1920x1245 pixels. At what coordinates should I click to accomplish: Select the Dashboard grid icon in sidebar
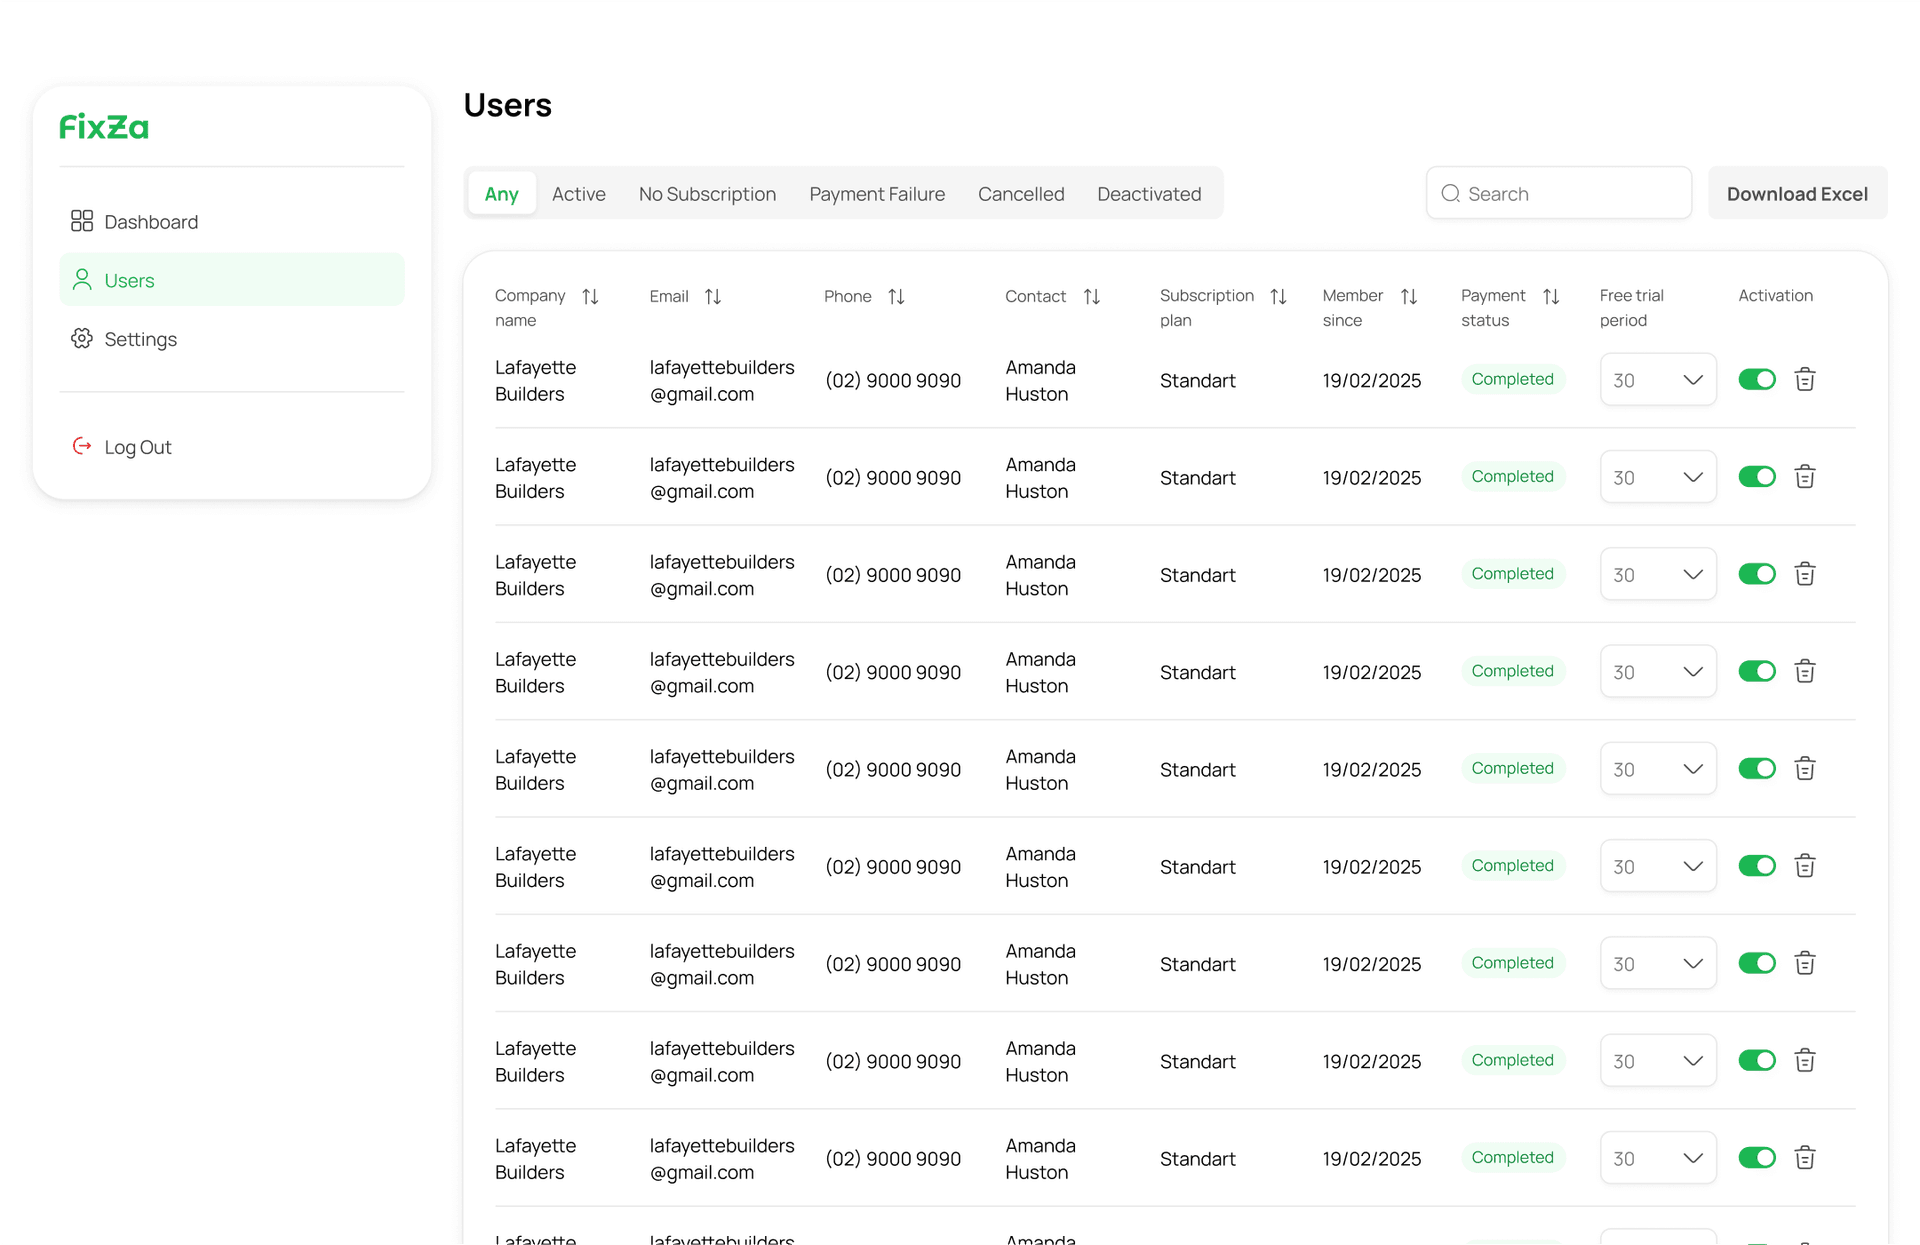click(x=82, y=221)
